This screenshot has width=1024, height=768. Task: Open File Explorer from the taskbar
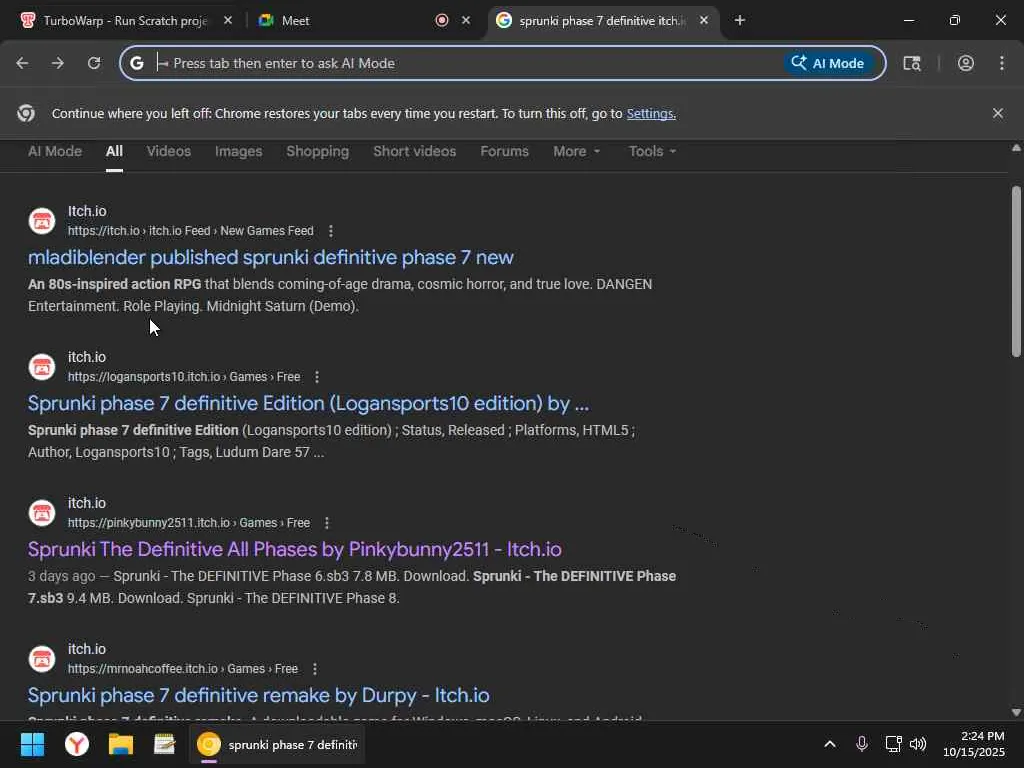pos(121,744)
